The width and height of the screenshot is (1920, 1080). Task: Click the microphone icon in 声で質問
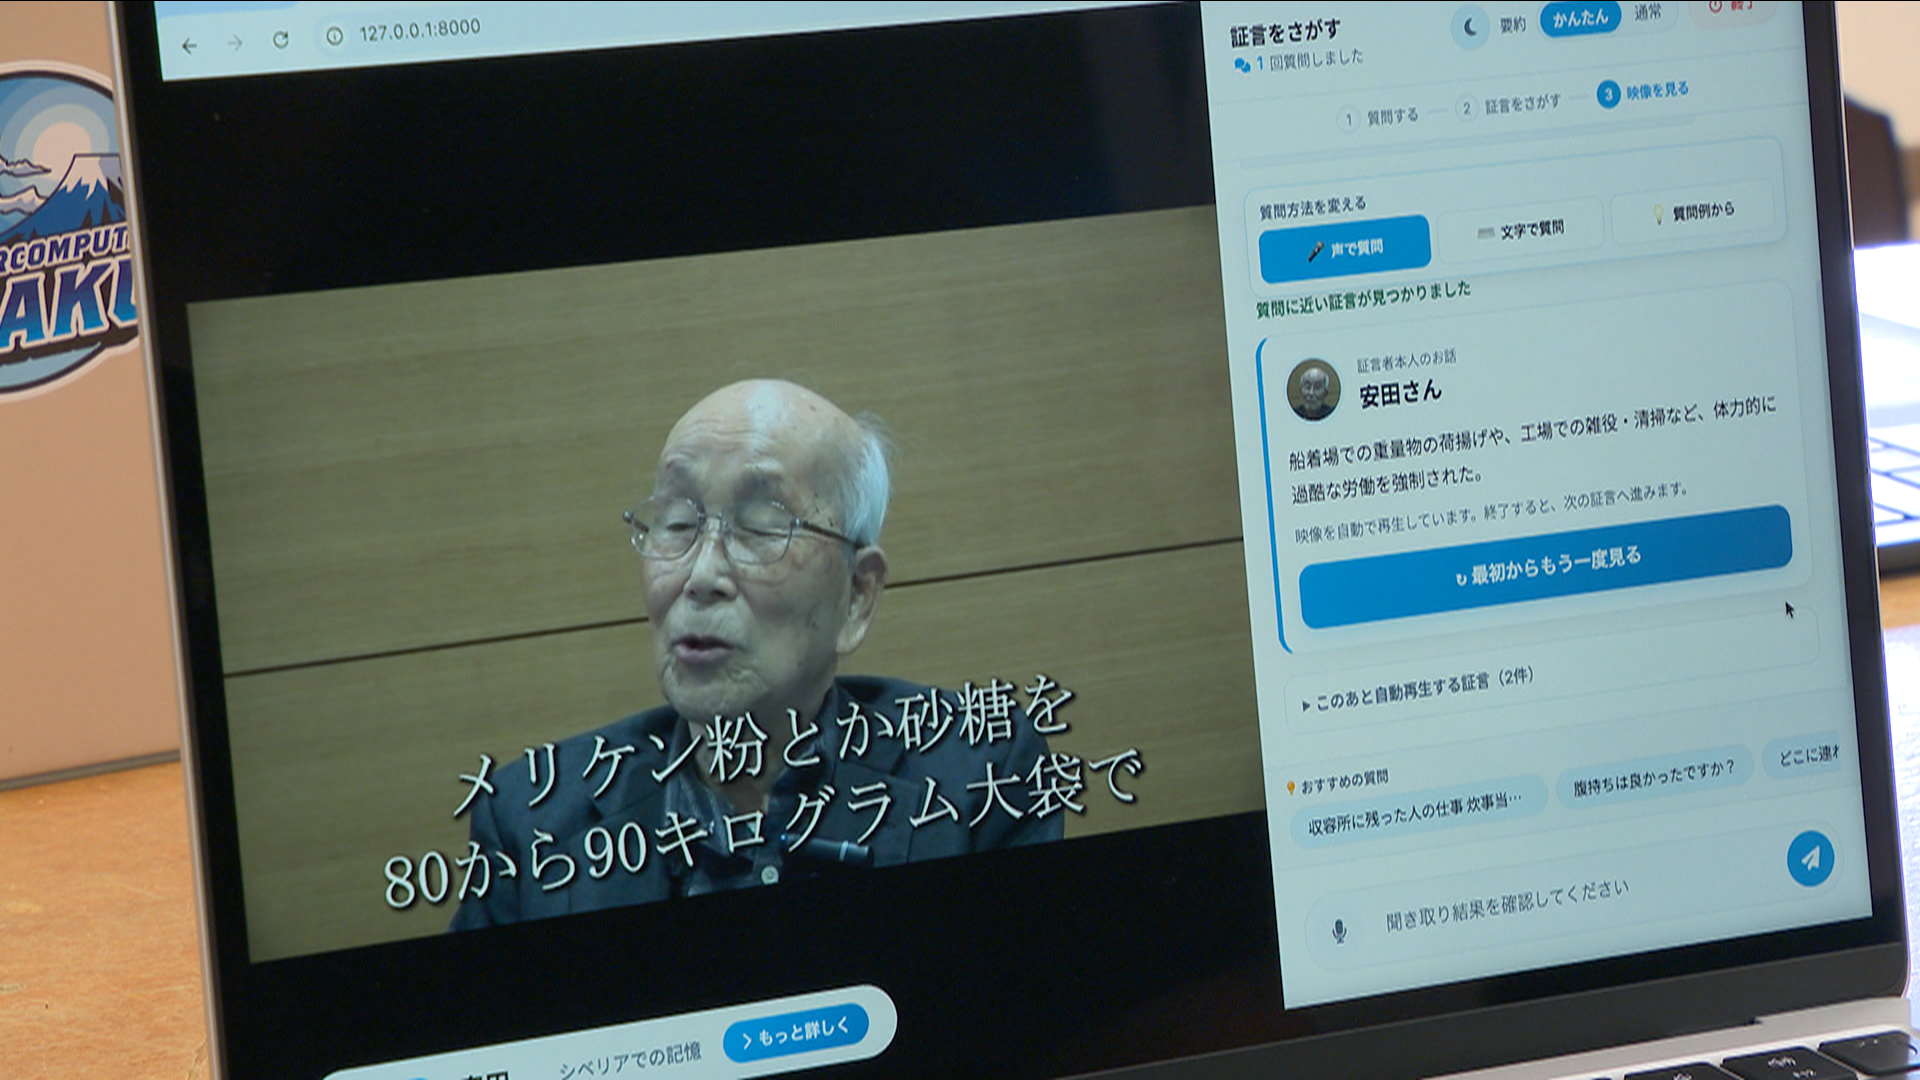1315,252
